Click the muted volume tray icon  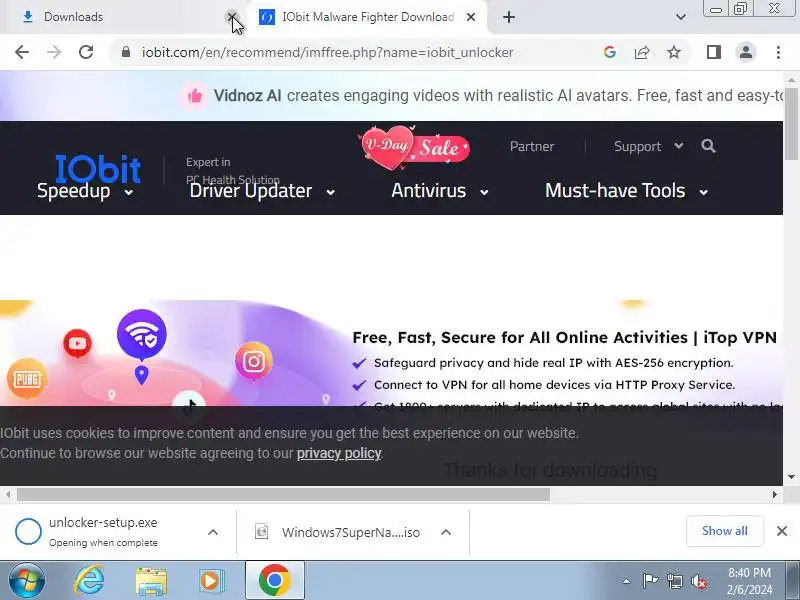pos(699,581)
